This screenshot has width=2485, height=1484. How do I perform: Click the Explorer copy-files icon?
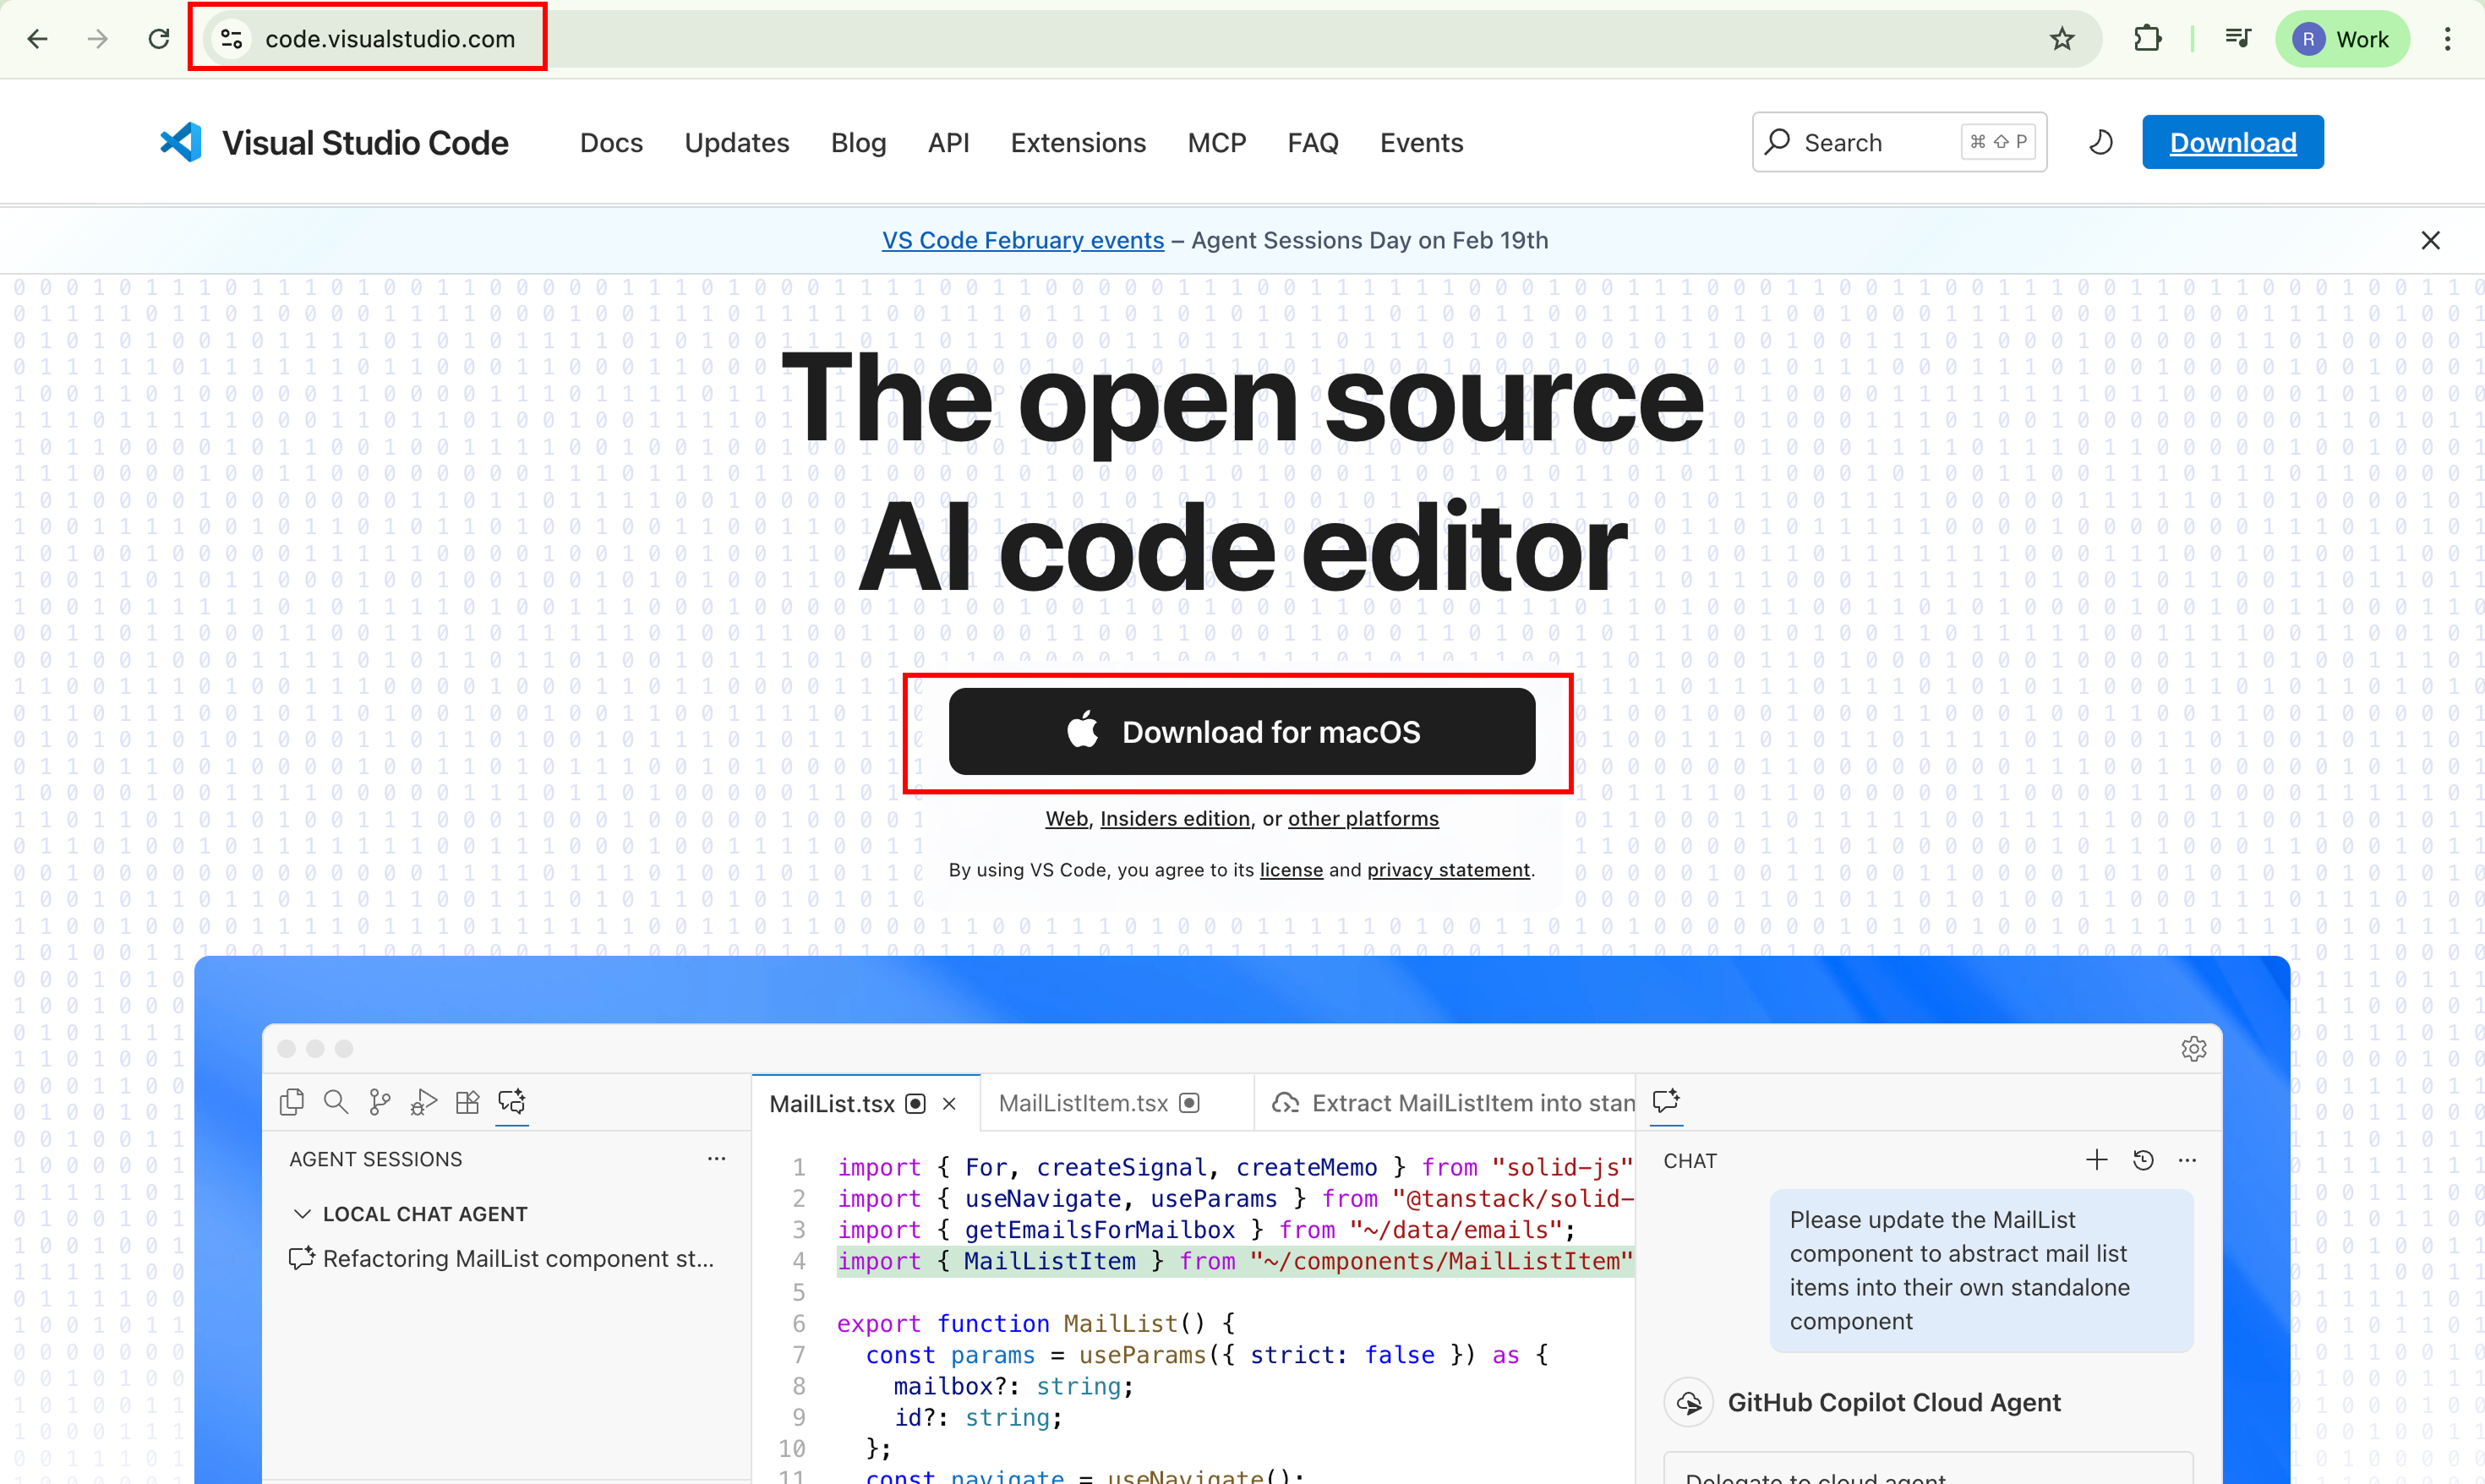coord(291,1101)
